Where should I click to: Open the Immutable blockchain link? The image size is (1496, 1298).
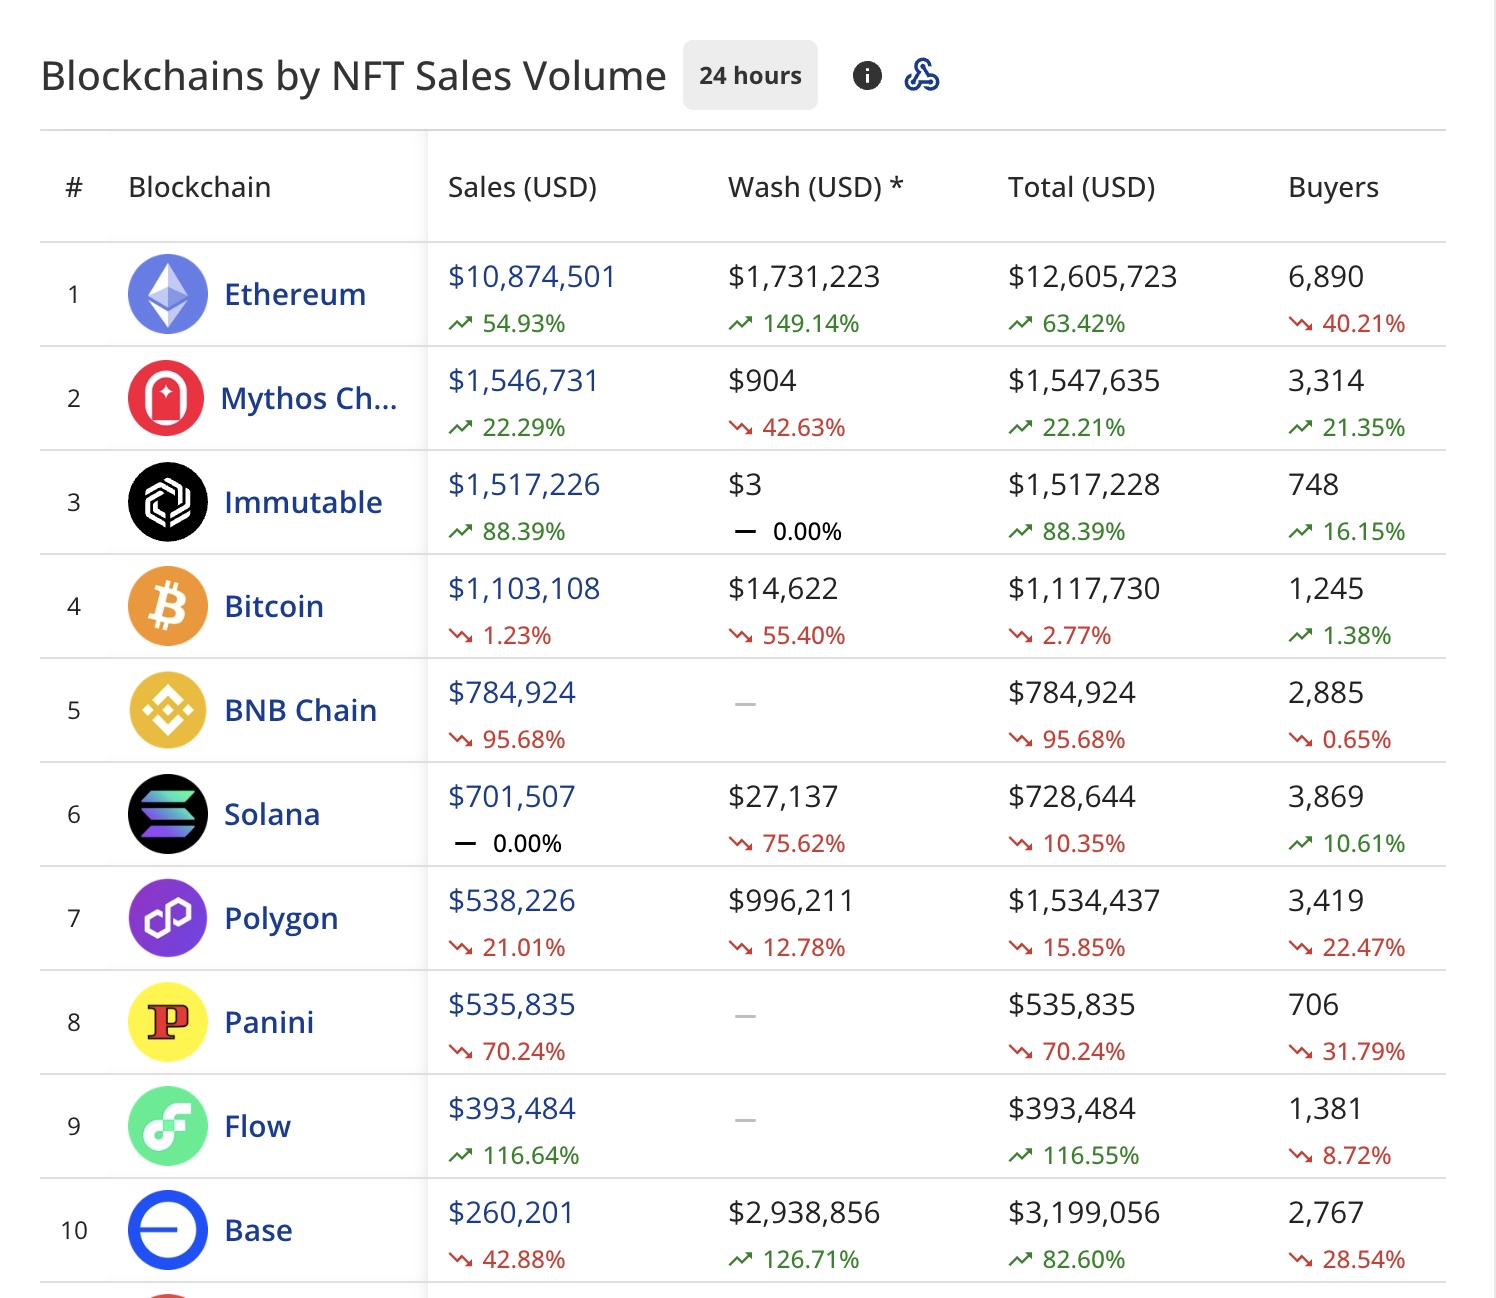pos(303,502)
